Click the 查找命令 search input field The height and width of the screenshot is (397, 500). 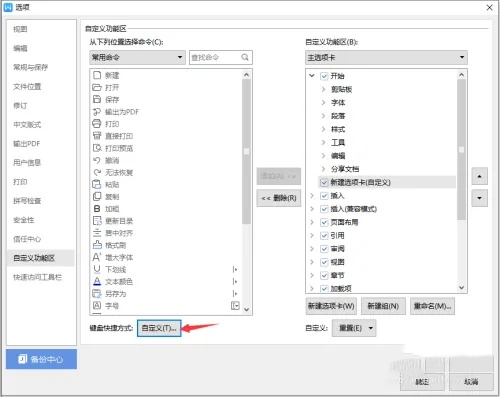[215, 57]
